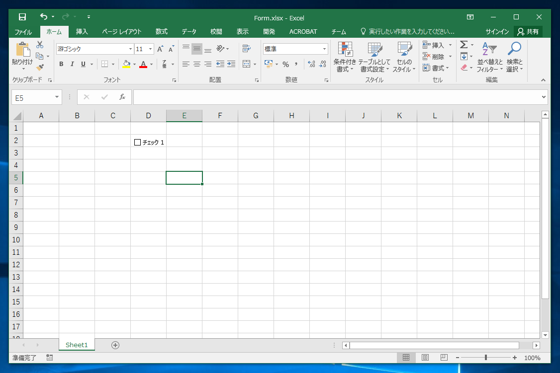
Task: Switch to the ページ レイアウト tab
Action: 121,32
